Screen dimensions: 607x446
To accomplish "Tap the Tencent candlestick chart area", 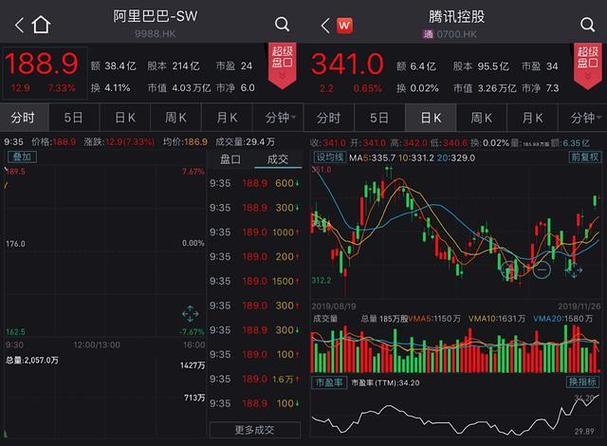I will [x=456, y=232].
